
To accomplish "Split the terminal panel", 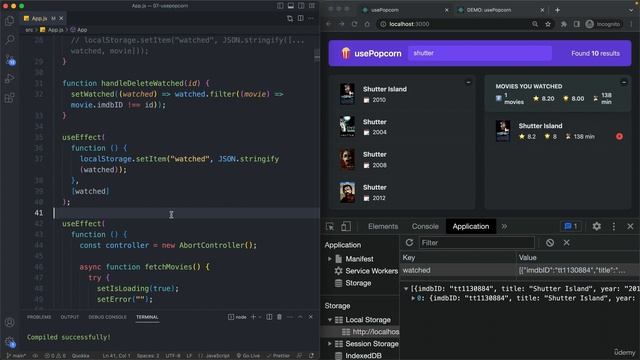I will coord(269,317).
